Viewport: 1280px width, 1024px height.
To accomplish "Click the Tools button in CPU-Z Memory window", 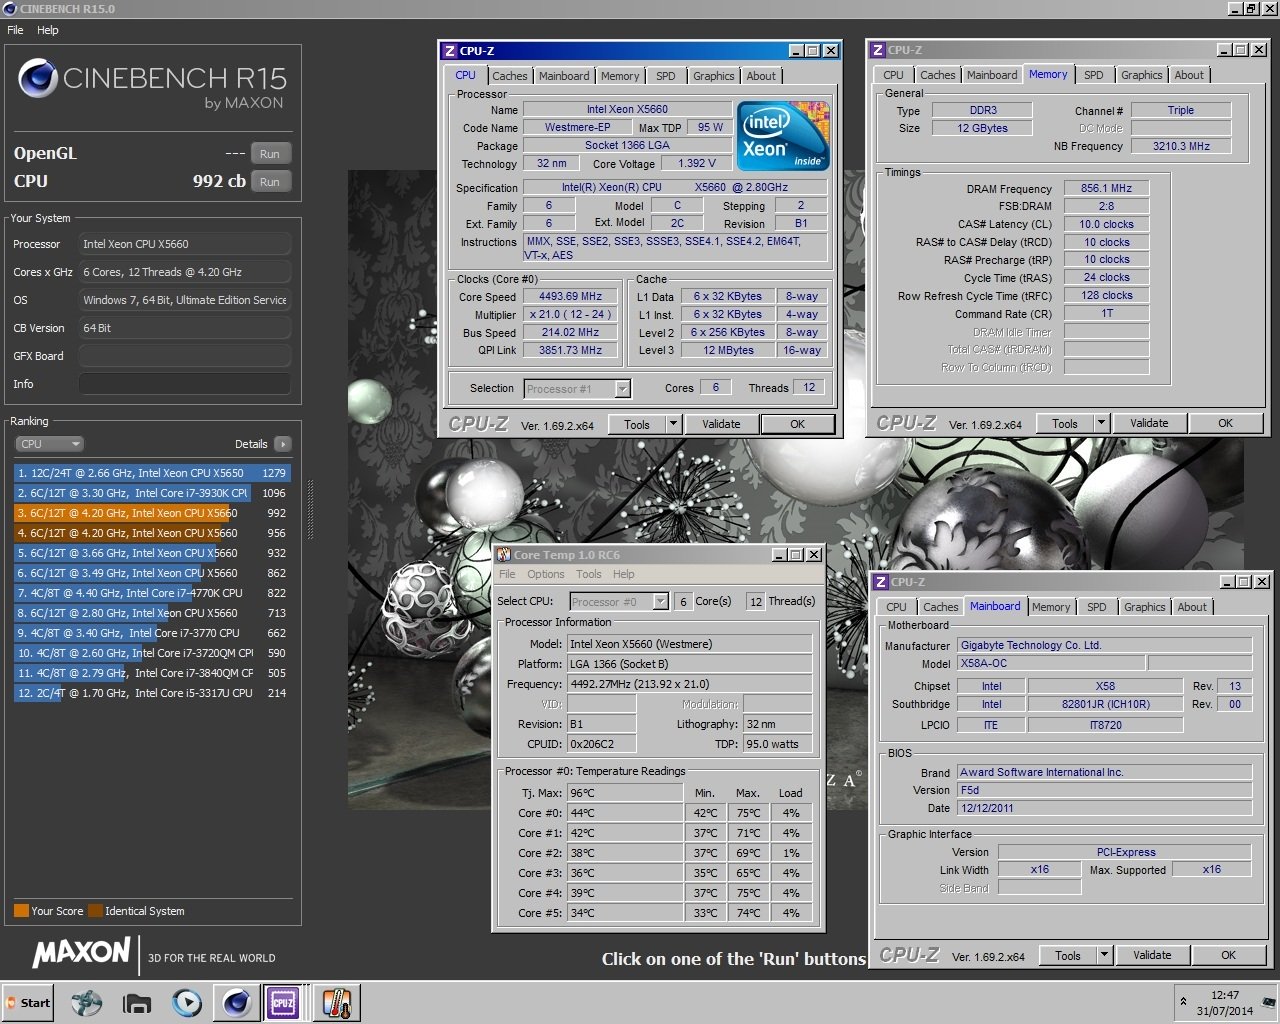I will pyautogui.click(x=1065, y=423).
